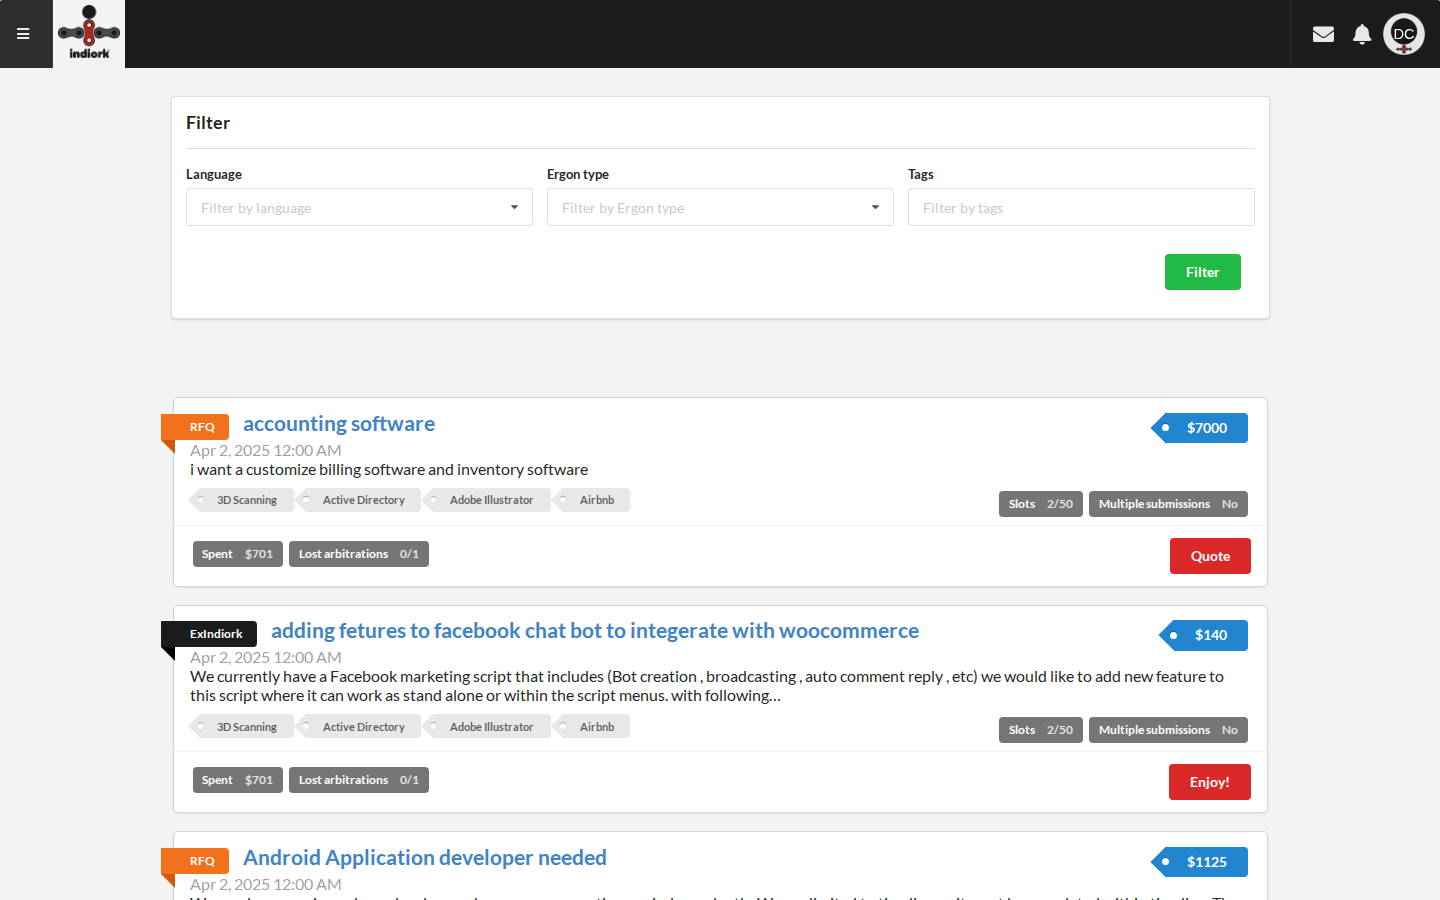The height and width of the screenshot is (900, 1440).
Task: Focus the Filter by tags field
Action: tap(1081, 207)
